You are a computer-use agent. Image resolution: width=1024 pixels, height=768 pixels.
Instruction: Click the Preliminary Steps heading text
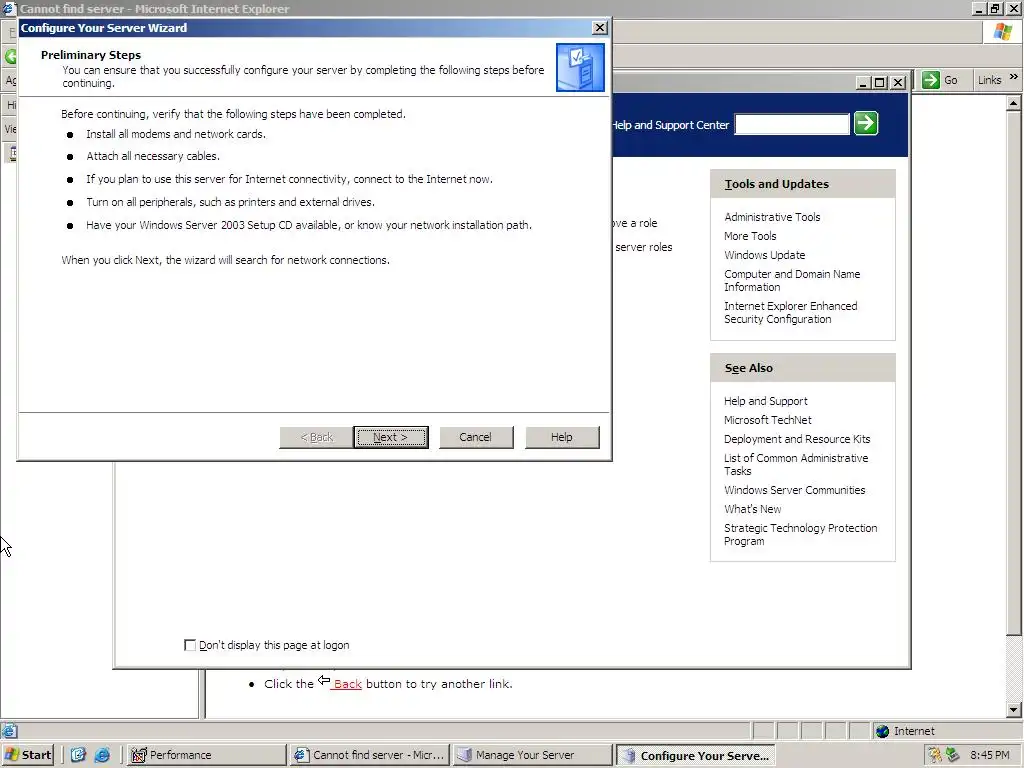[x=91, y=55]
